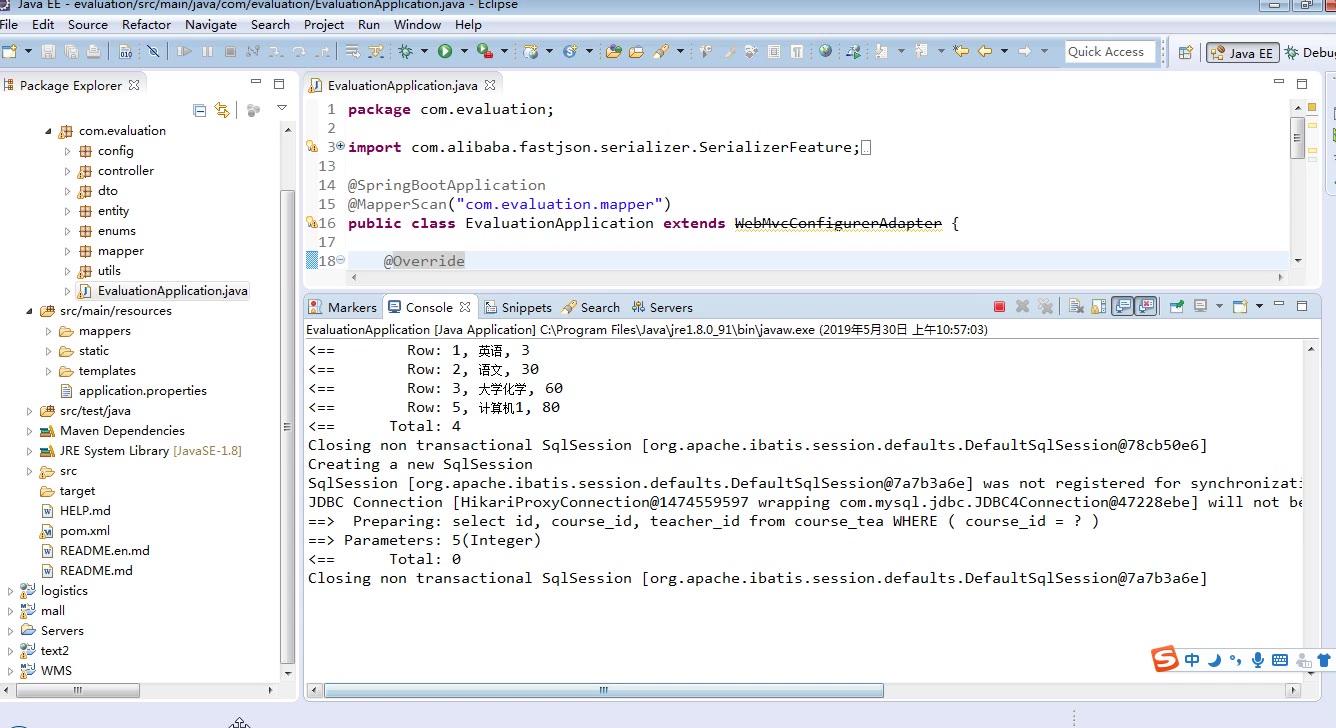Terminate the running app with red stop button
Image resolution: width=1336 pixels, height=728 pixels.
pyautogui.click(x=999, y=307)
